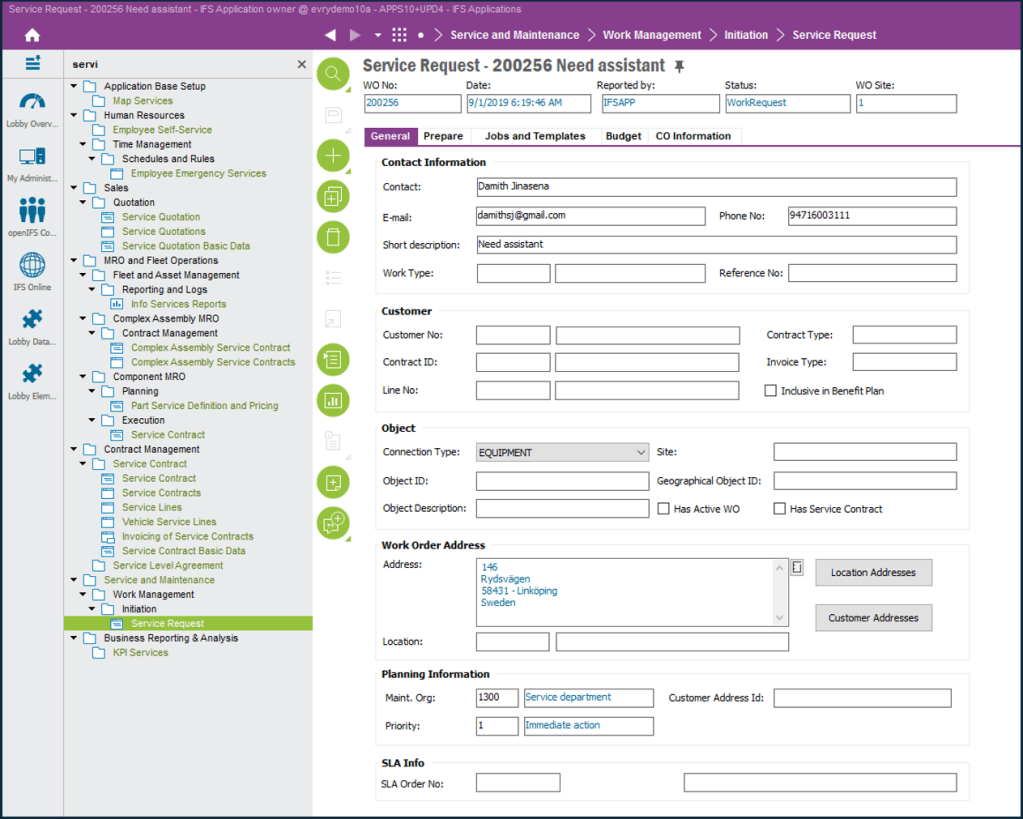This screenshot has width=1023, height=819.
Task: Click the Home icon in top bar
Action: [32, 35]
